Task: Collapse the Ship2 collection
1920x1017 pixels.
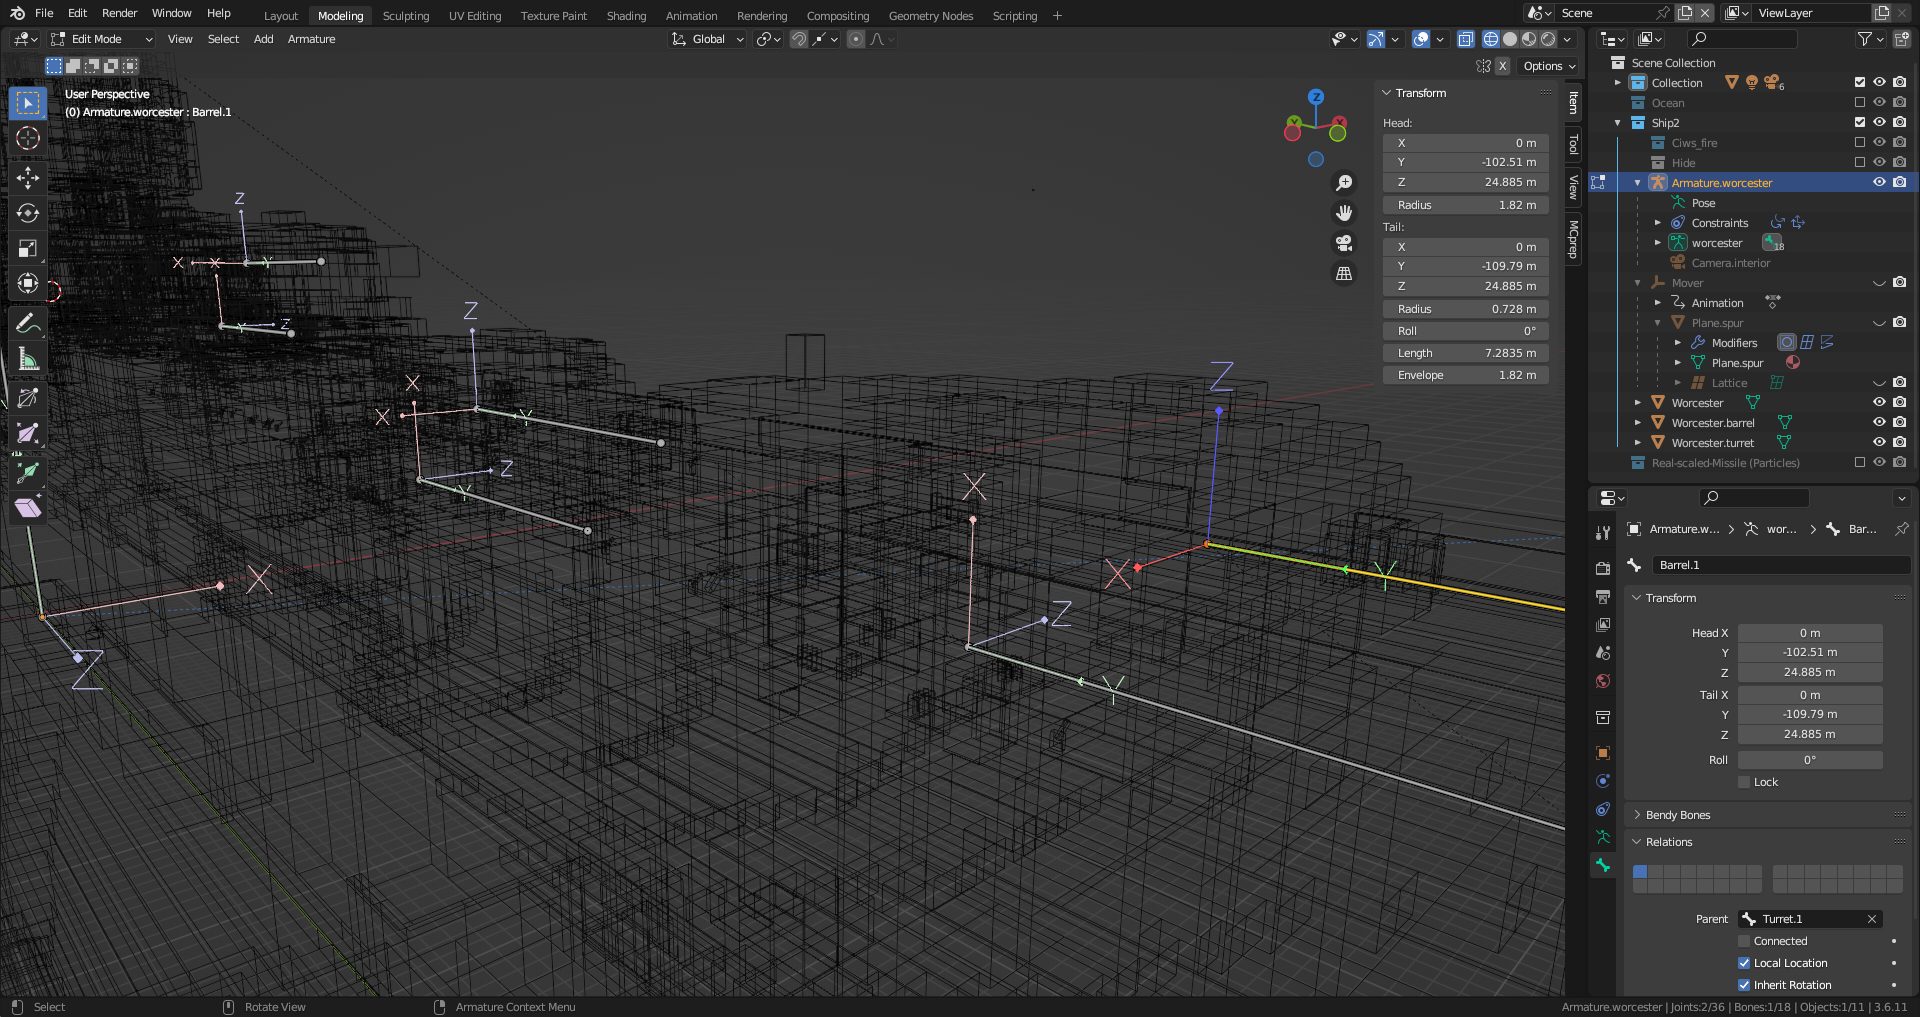Action: point(1618,123)
